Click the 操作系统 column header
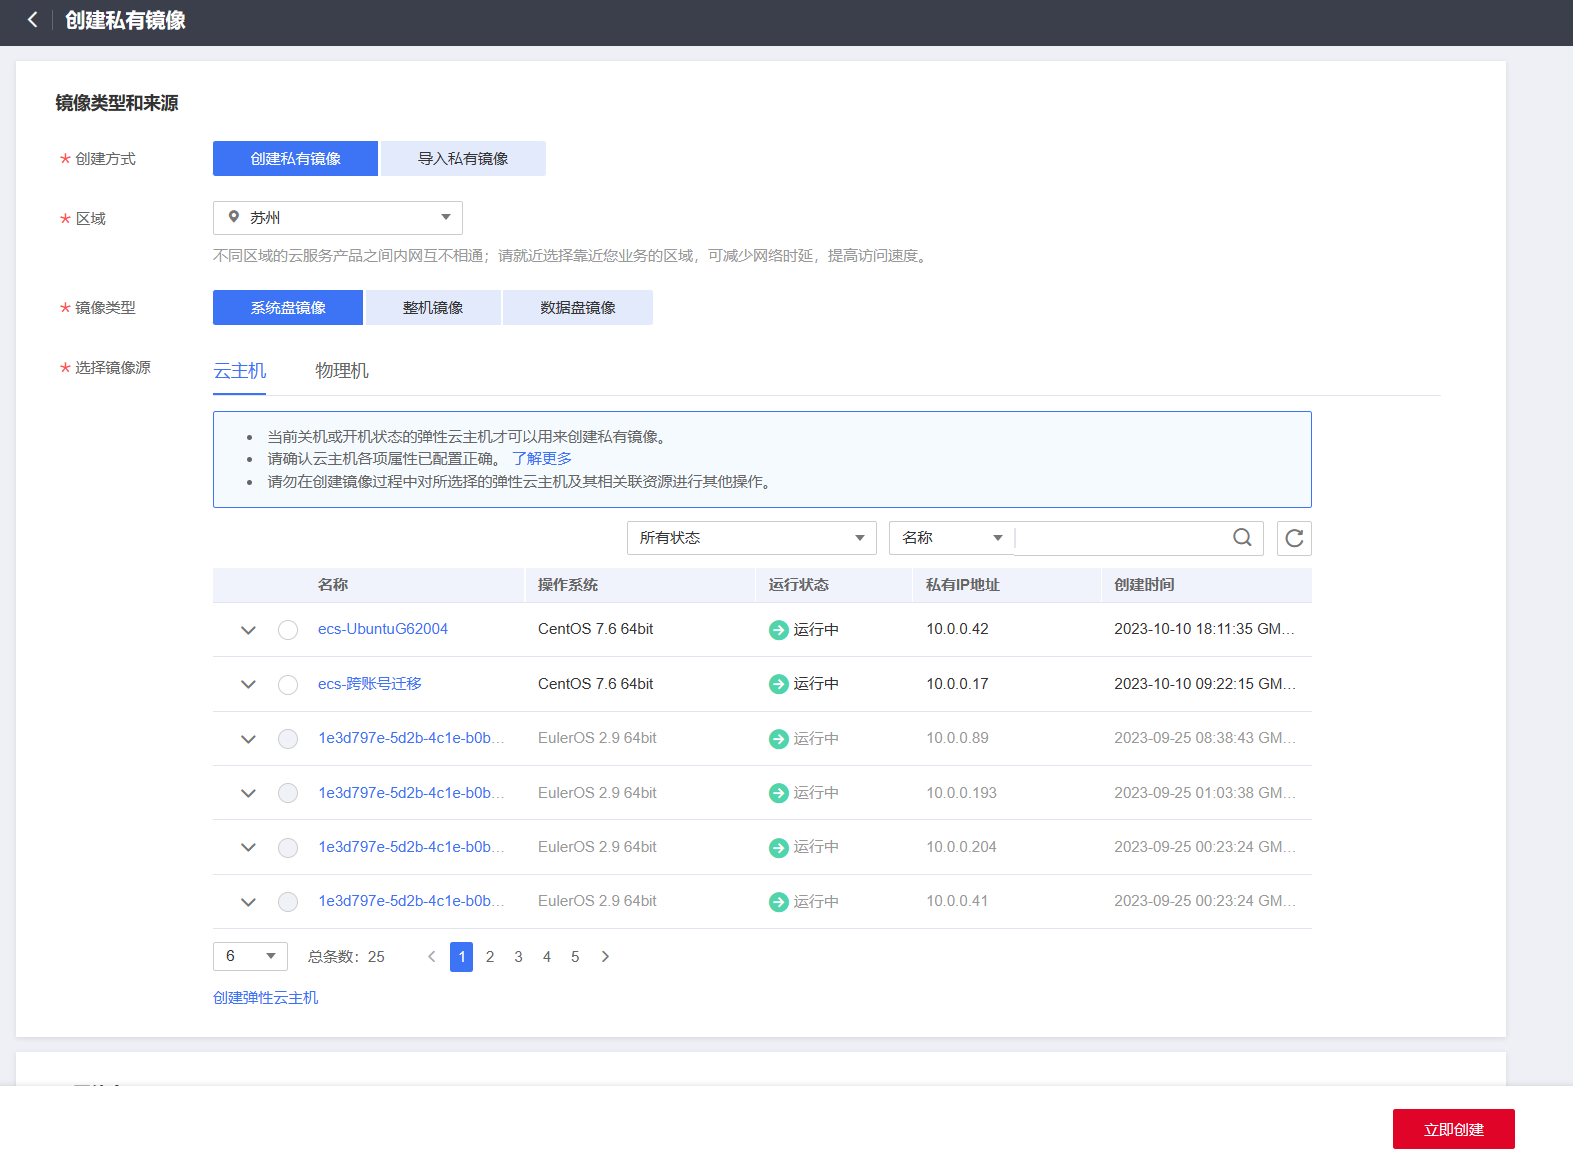1573x1171 pixels. 568,585
